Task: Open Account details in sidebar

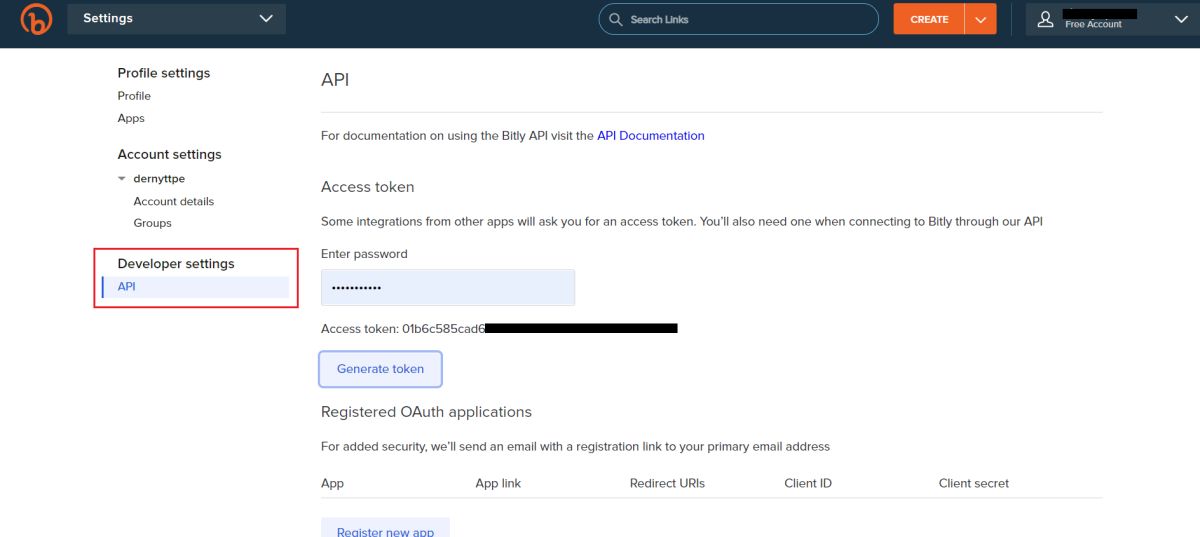Action: coord(174,201)
